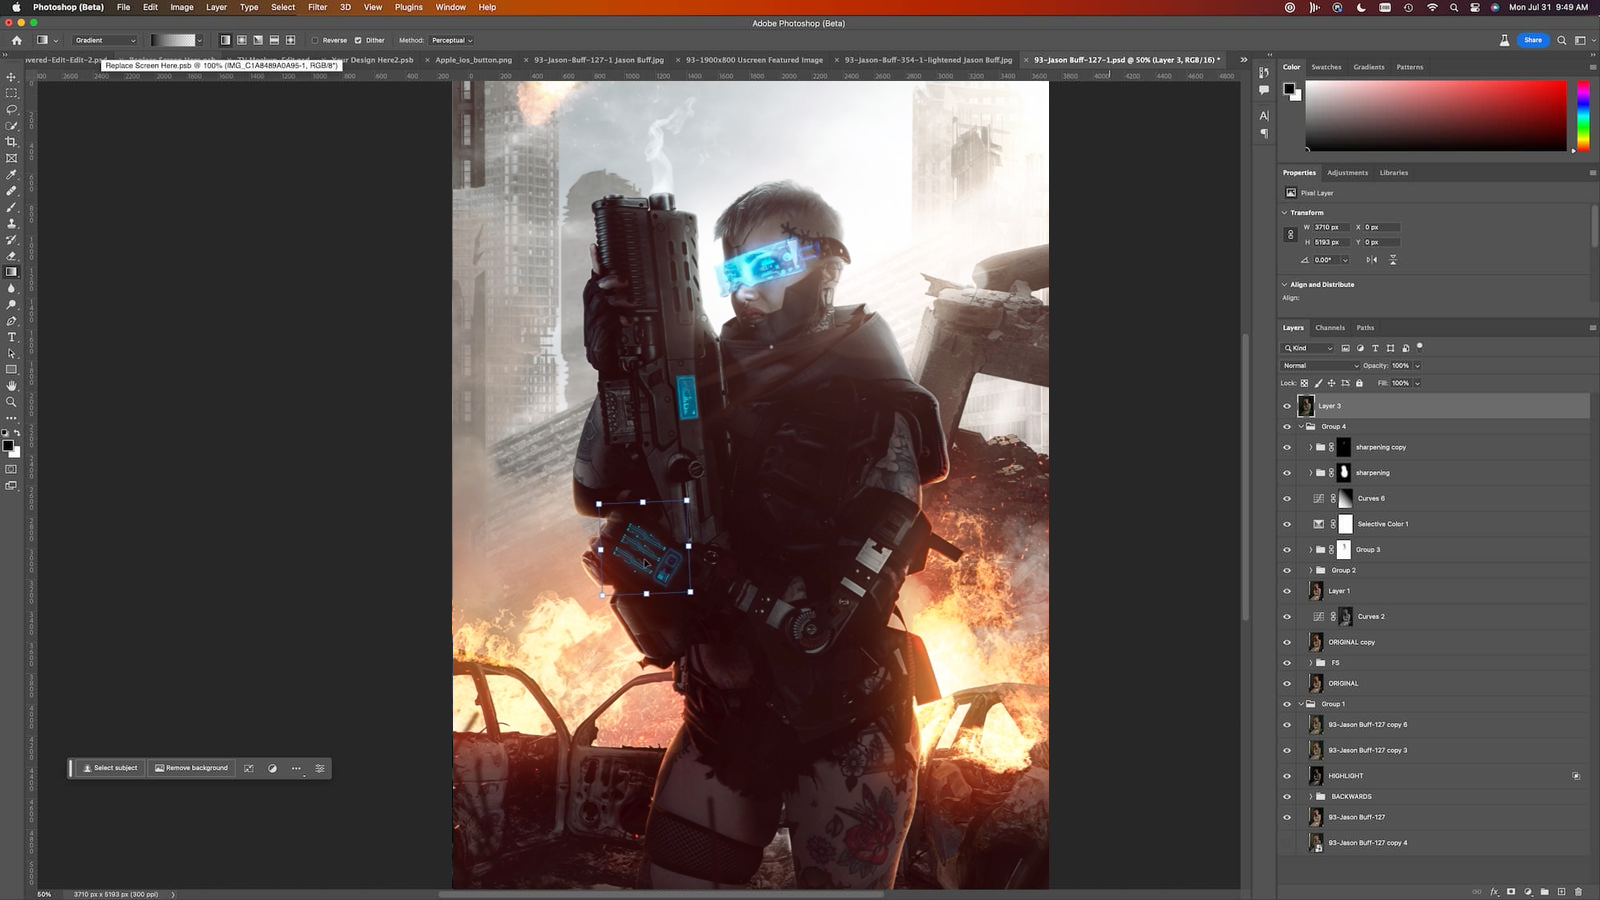Select the Zoom tool in toolbar
This screenshot has height=900, width=1600.
tap(12, 402)
